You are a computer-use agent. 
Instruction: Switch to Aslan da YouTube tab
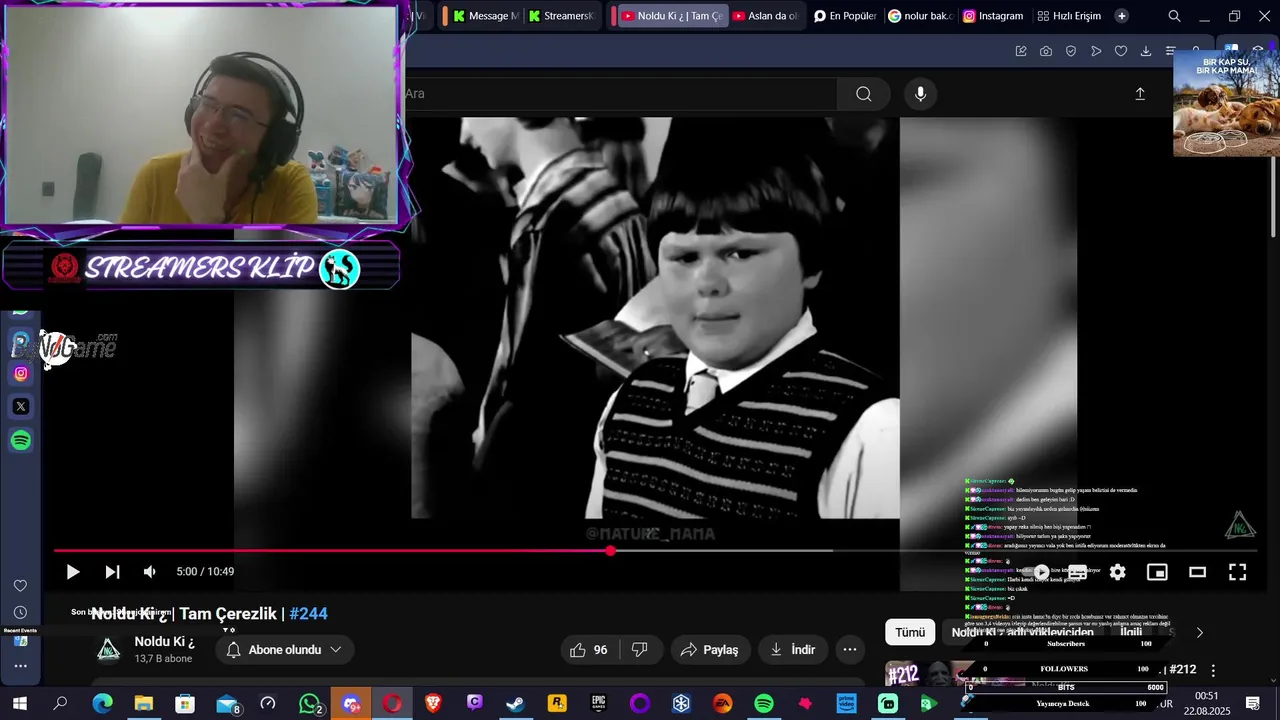765,16
